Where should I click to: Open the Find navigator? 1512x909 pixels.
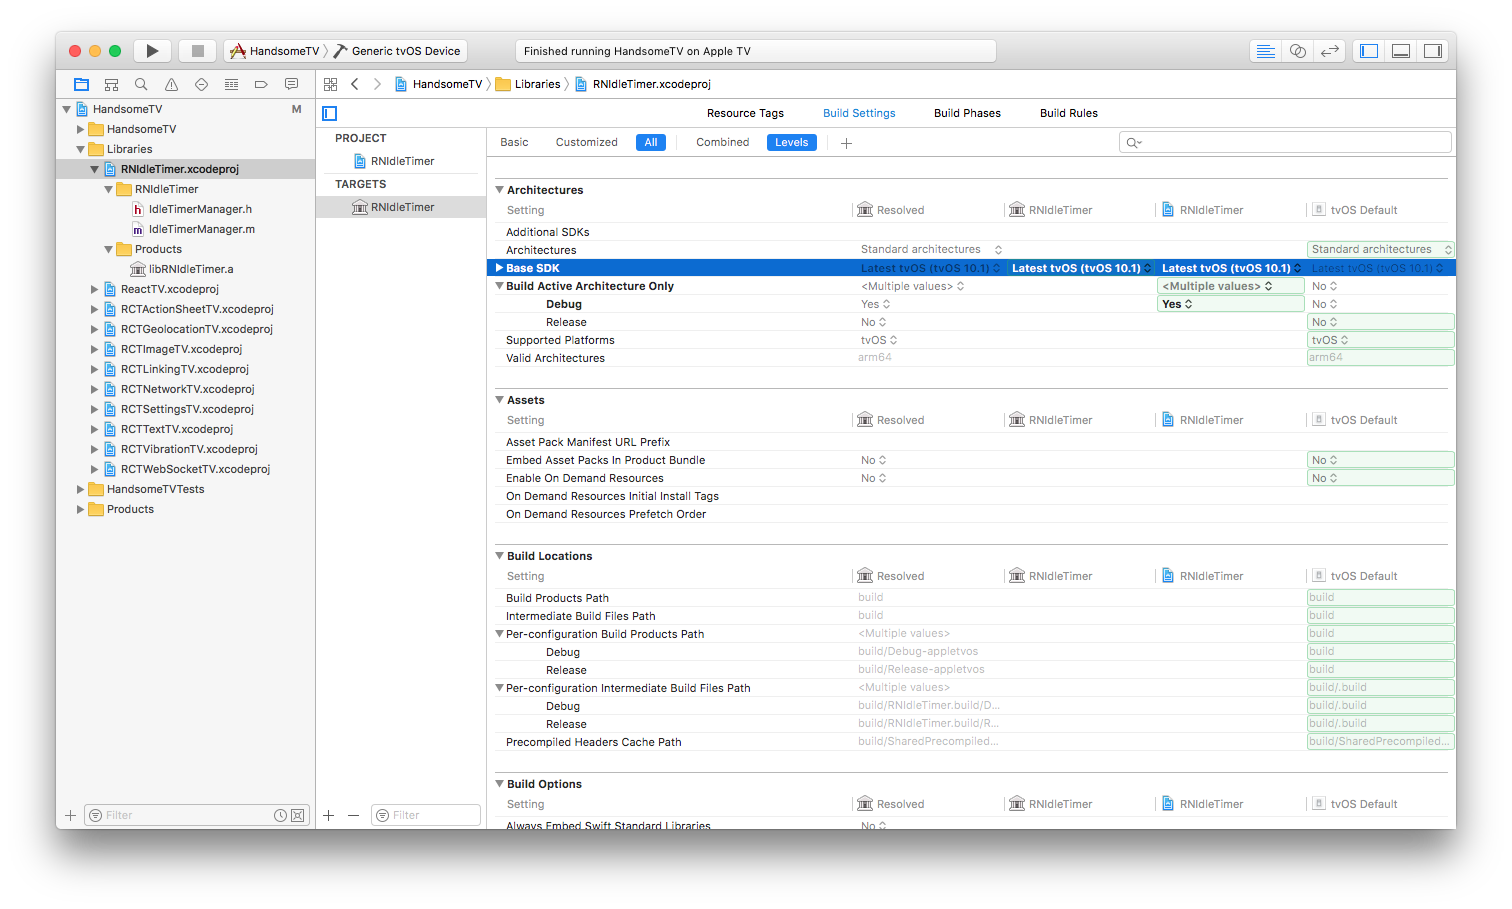click(141, 84)
